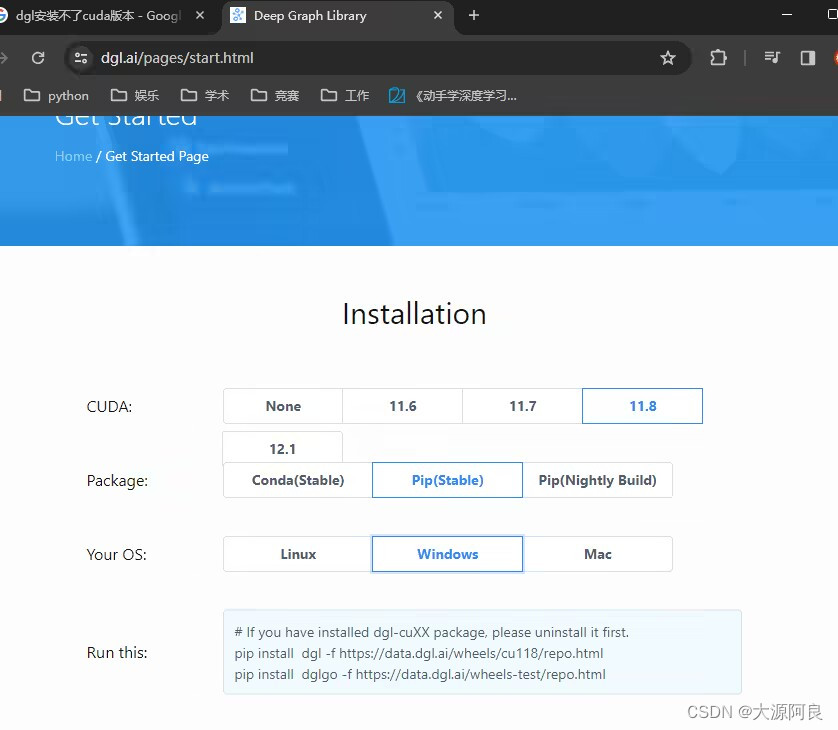Switch OS selection to Linux

click(297, 554)
